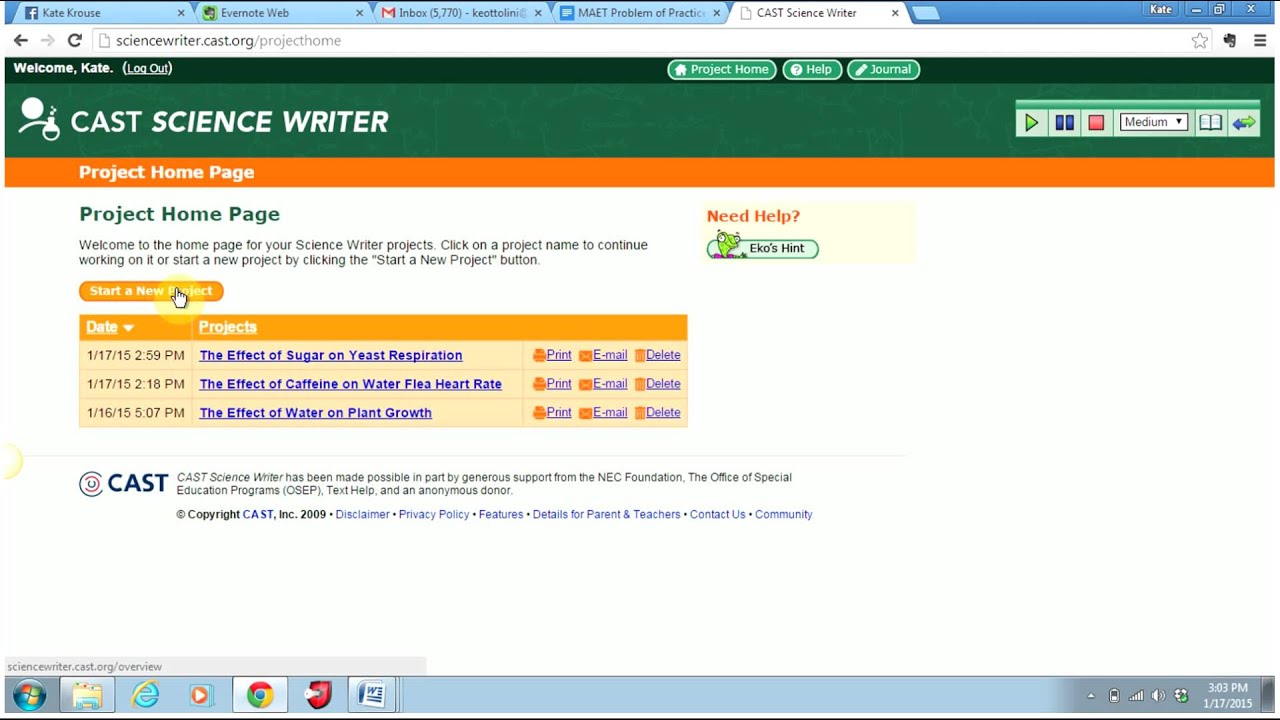The image size is (1280, 720).
Task: Open Eko's Hint
Action: coord(762,246)
